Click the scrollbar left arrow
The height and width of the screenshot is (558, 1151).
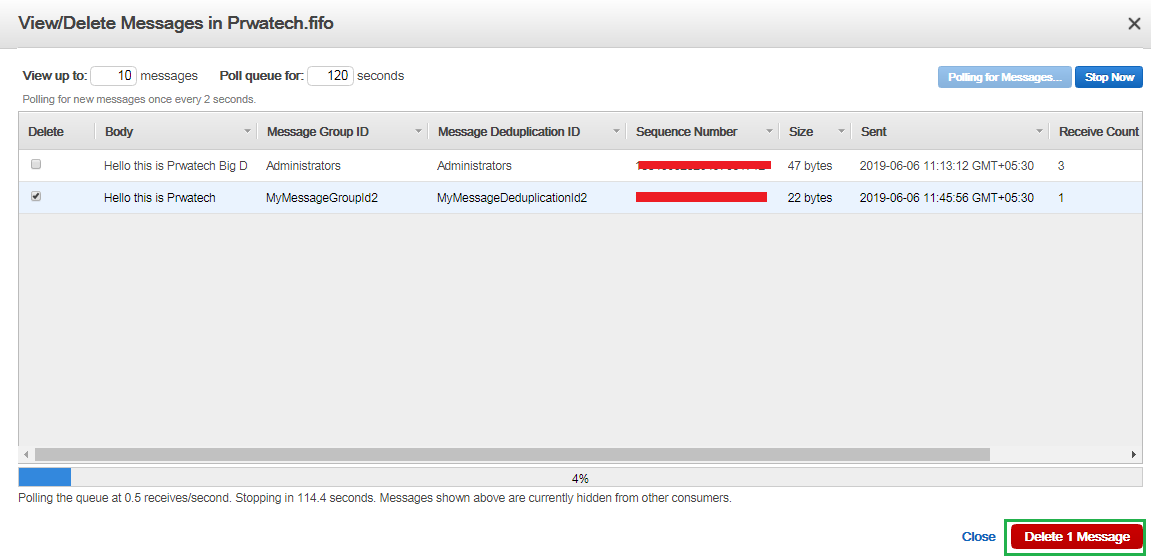26,454
